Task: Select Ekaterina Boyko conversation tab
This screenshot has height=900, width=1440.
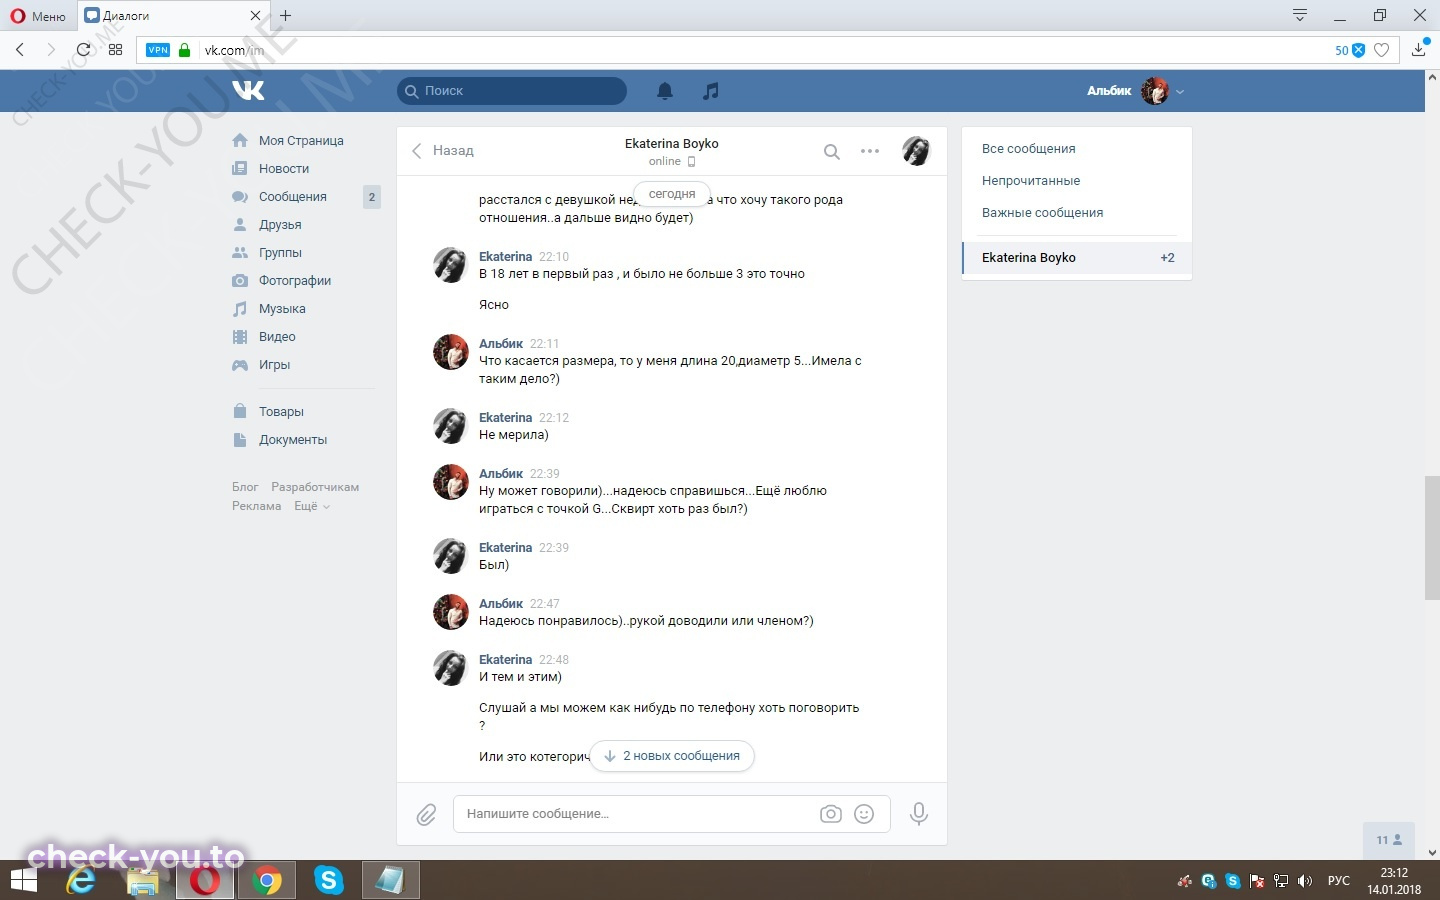Action: [x=1077, y=258]
